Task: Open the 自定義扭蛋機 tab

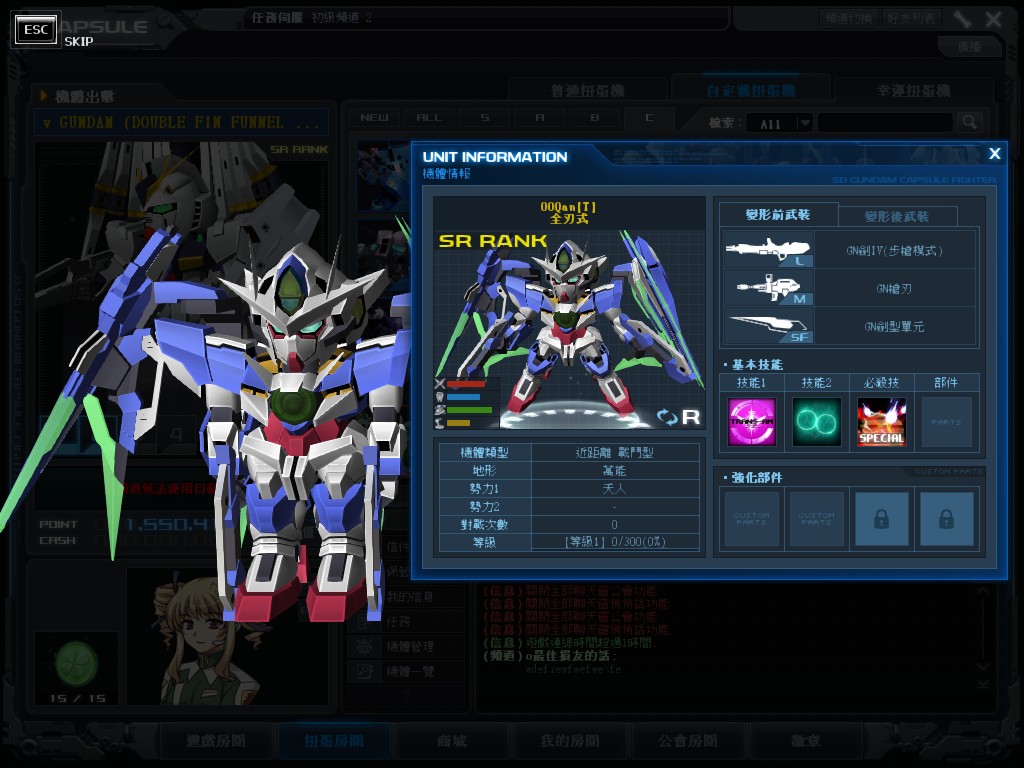Action: tap(751, 91)
